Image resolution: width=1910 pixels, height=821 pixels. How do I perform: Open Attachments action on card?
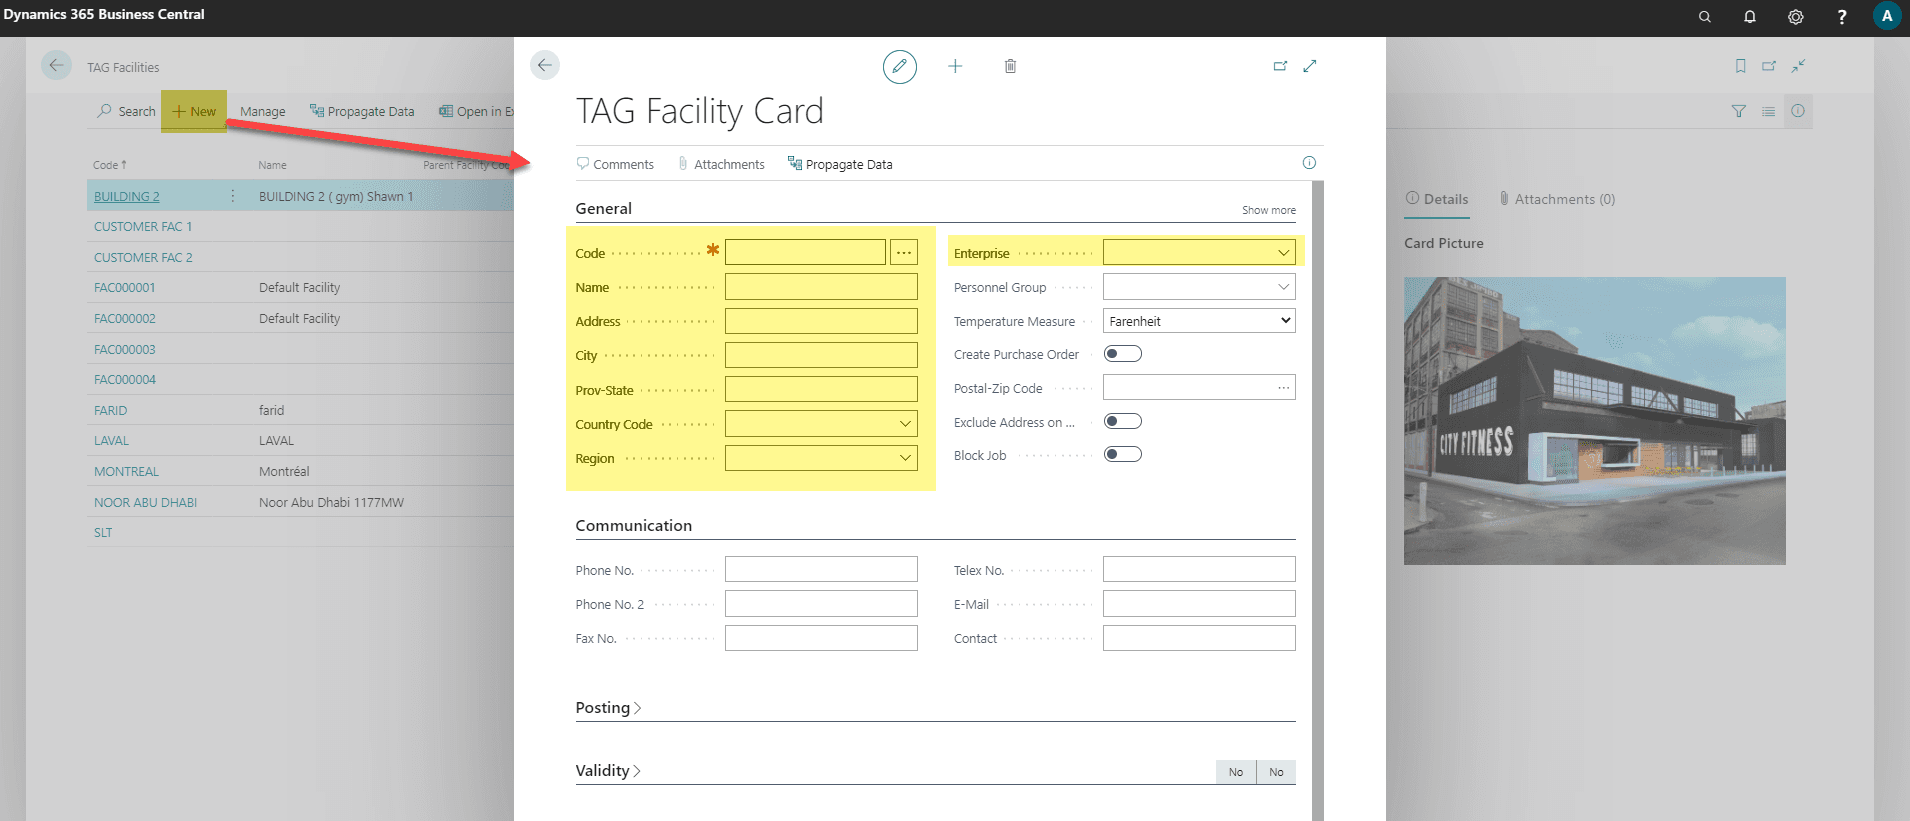point(721,164)
